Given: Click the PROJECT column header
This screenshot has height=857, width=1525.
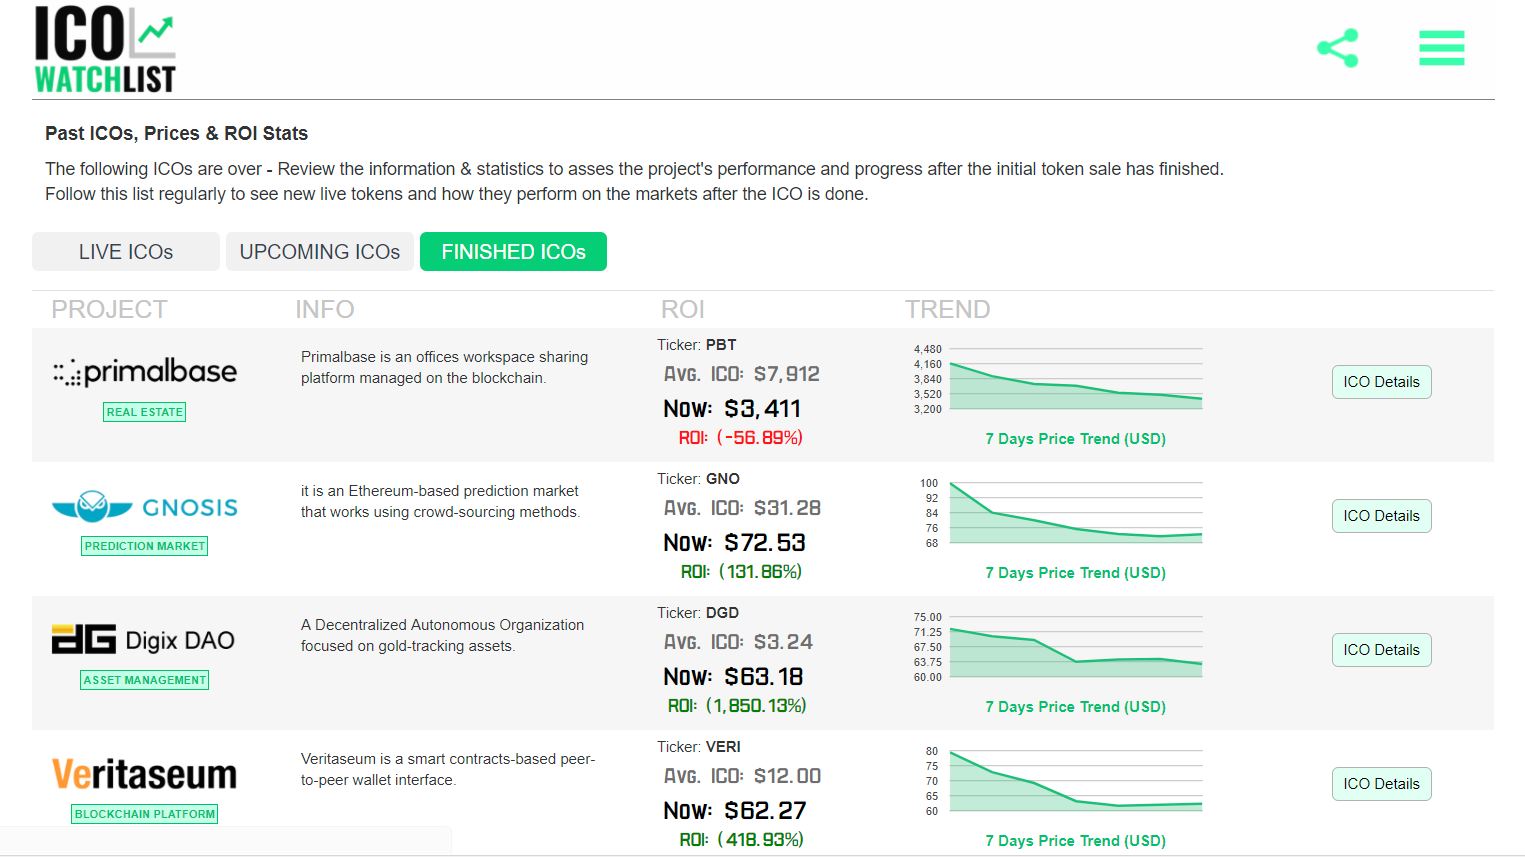Looking at the screenshot, I should pos(109,310).
